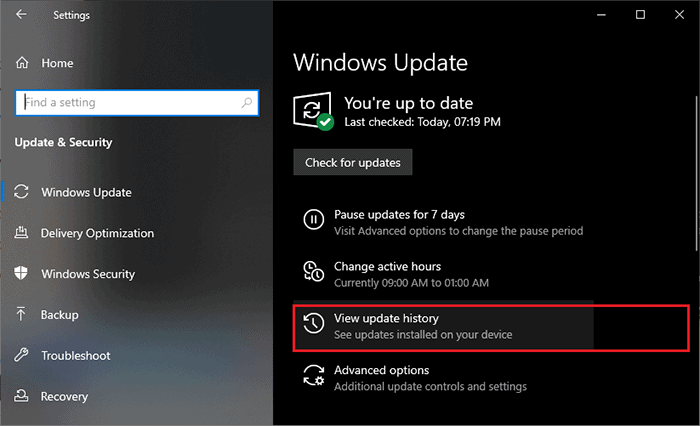Close the Settings window

click(679, 15)
